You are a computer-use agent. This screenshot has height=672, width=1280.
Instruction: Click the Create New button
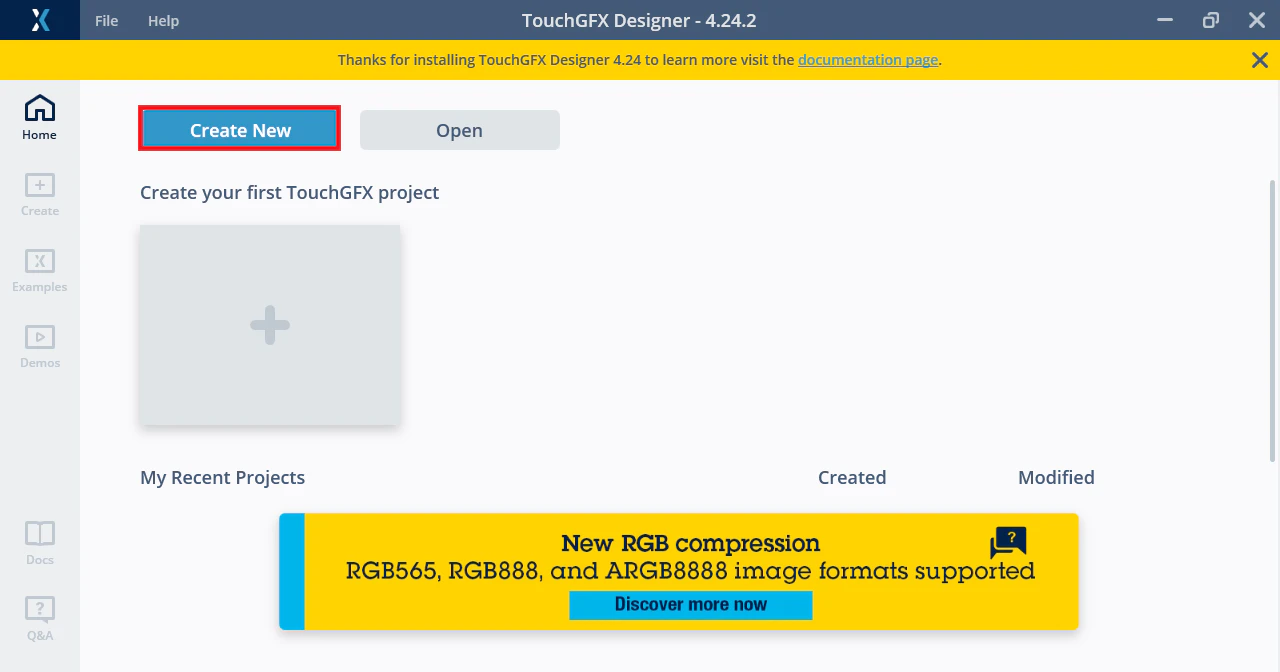click(240, 130)
